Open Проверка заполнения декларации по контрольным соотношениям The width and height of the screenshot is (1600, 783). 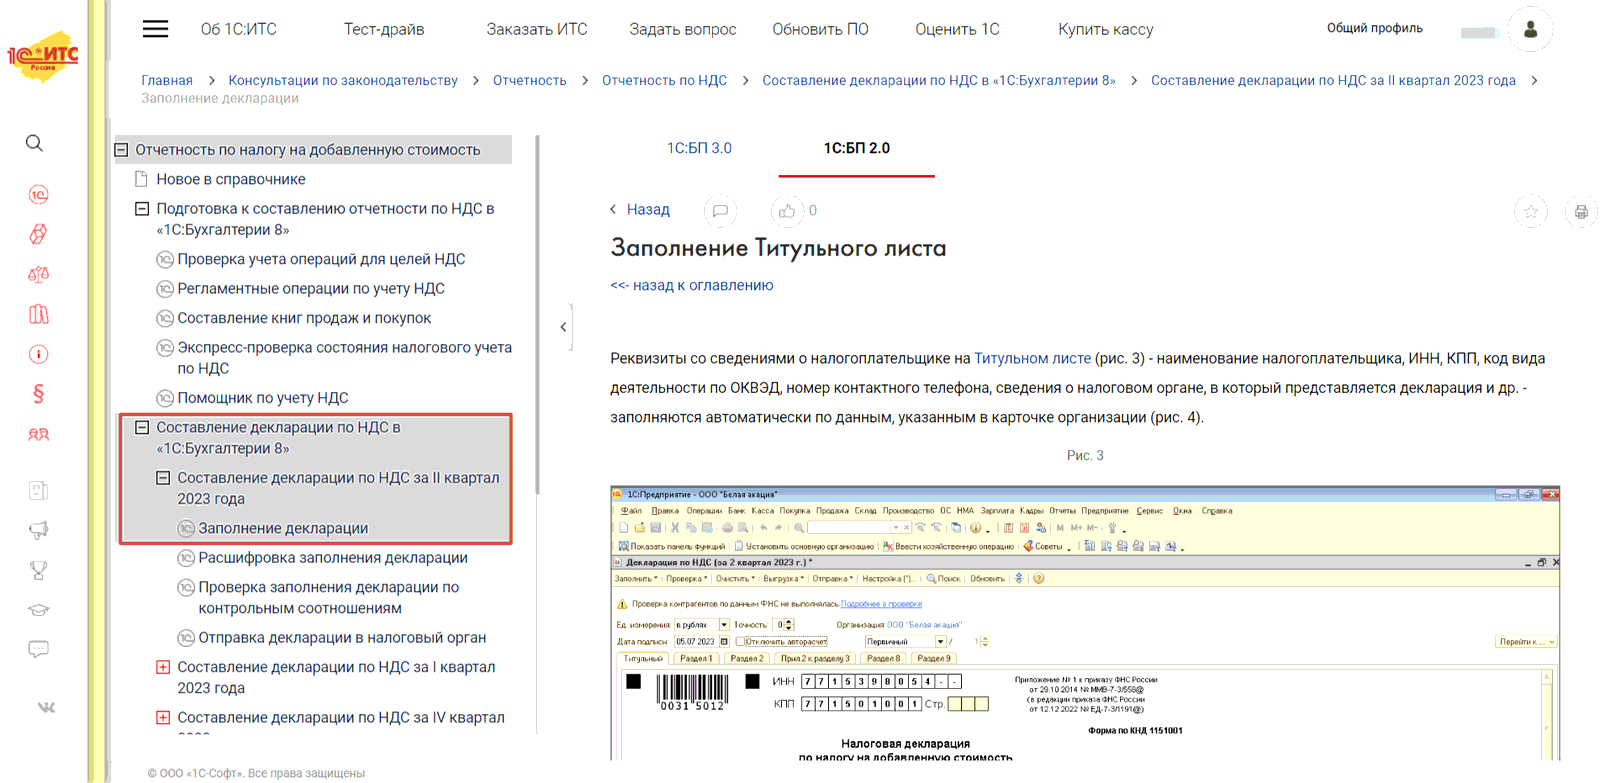[x=329, y=598]
